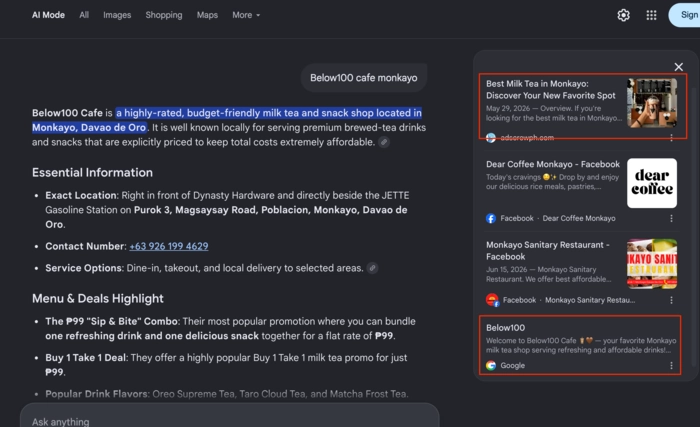
Task: Click the sources panel scrollbar
Action: click(x=694, y=226)
